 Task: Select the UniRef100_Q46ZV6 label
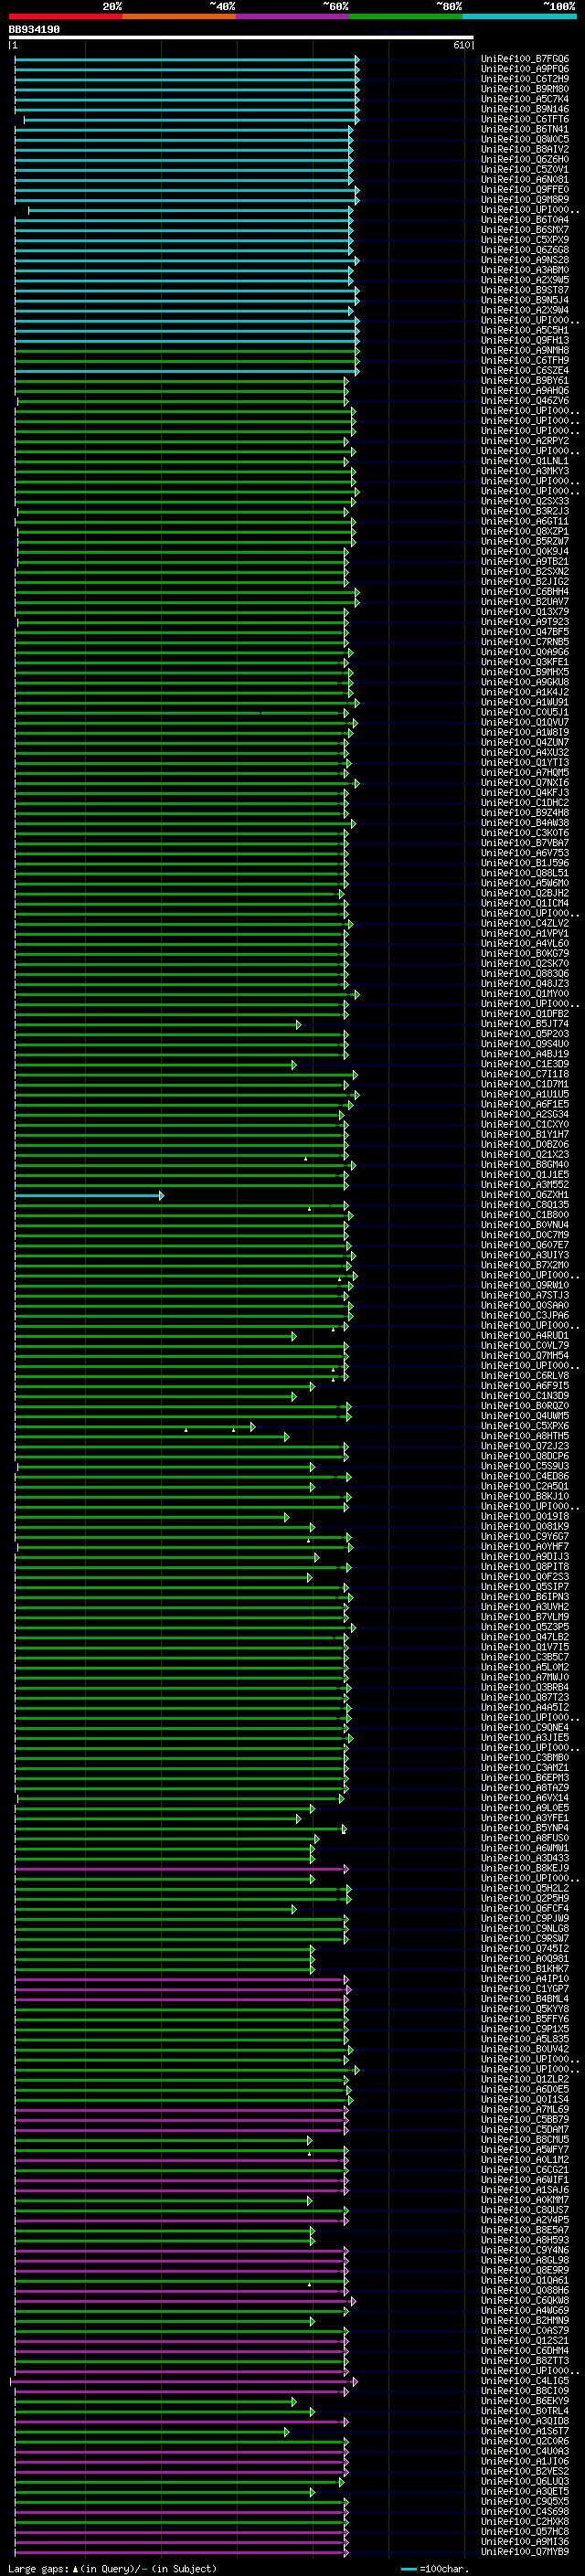(525, 400)
